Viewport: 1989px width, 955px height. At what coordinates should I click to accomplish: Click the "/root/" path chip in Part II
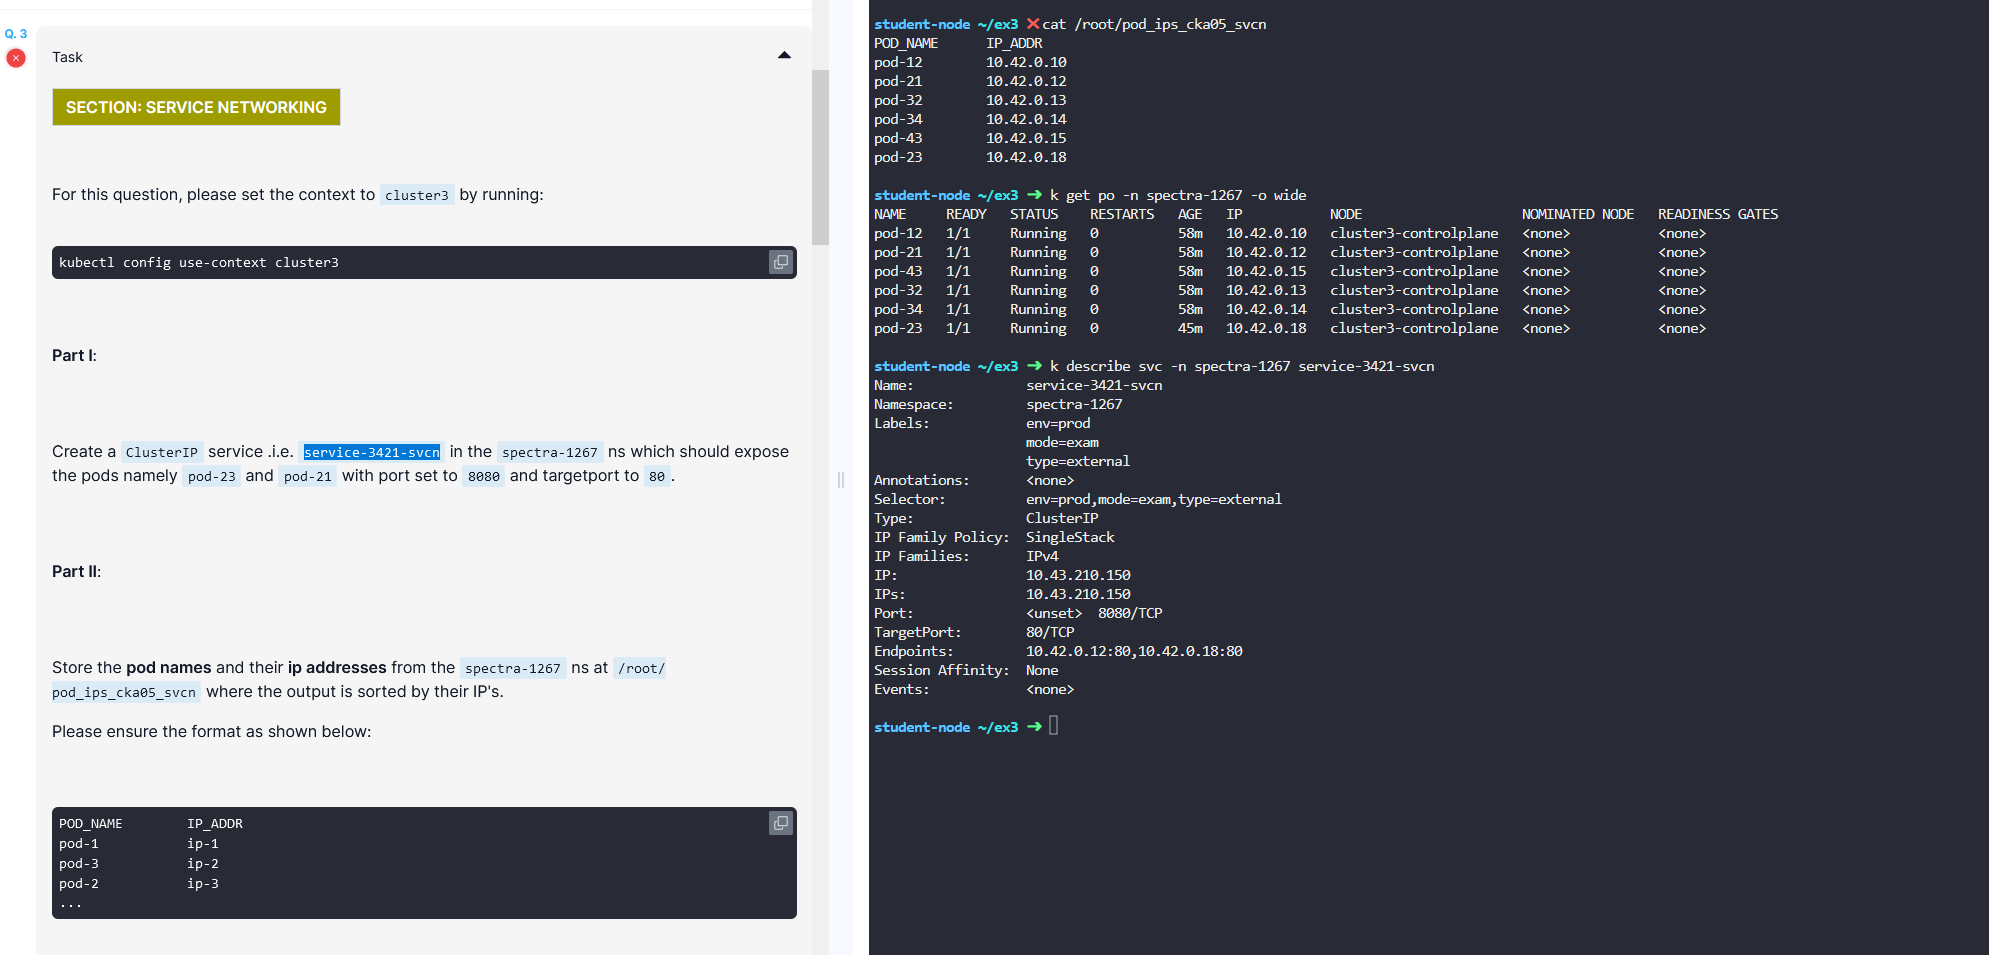641,668
